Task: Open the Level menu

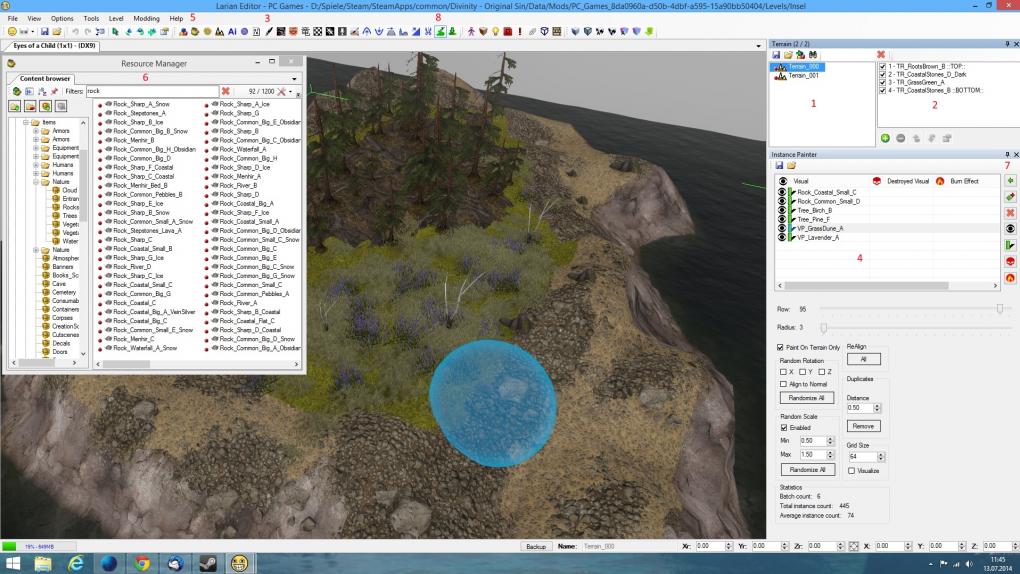Action: tap(116, 18)
